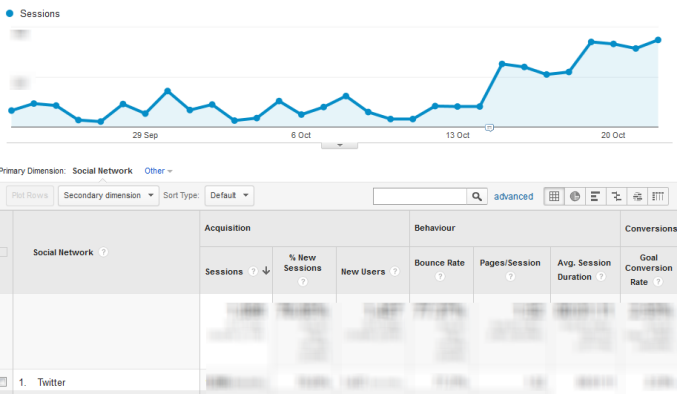
Task: Toggle the select-all checkbox in table header
Action: click(x=3, y=252)
